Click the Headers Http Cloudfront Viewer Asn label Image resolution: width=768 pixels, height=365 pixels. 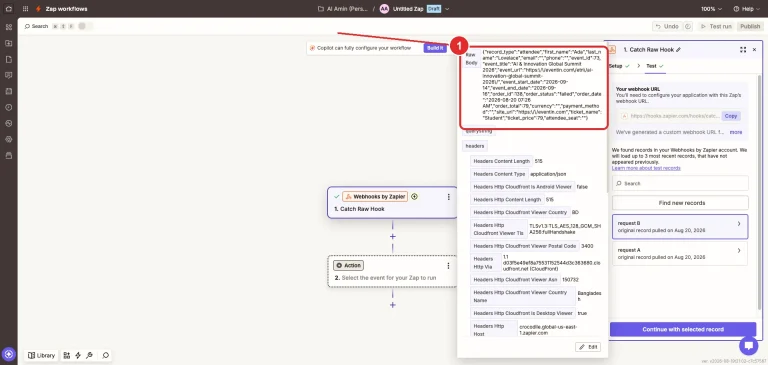tap(515, 279)
